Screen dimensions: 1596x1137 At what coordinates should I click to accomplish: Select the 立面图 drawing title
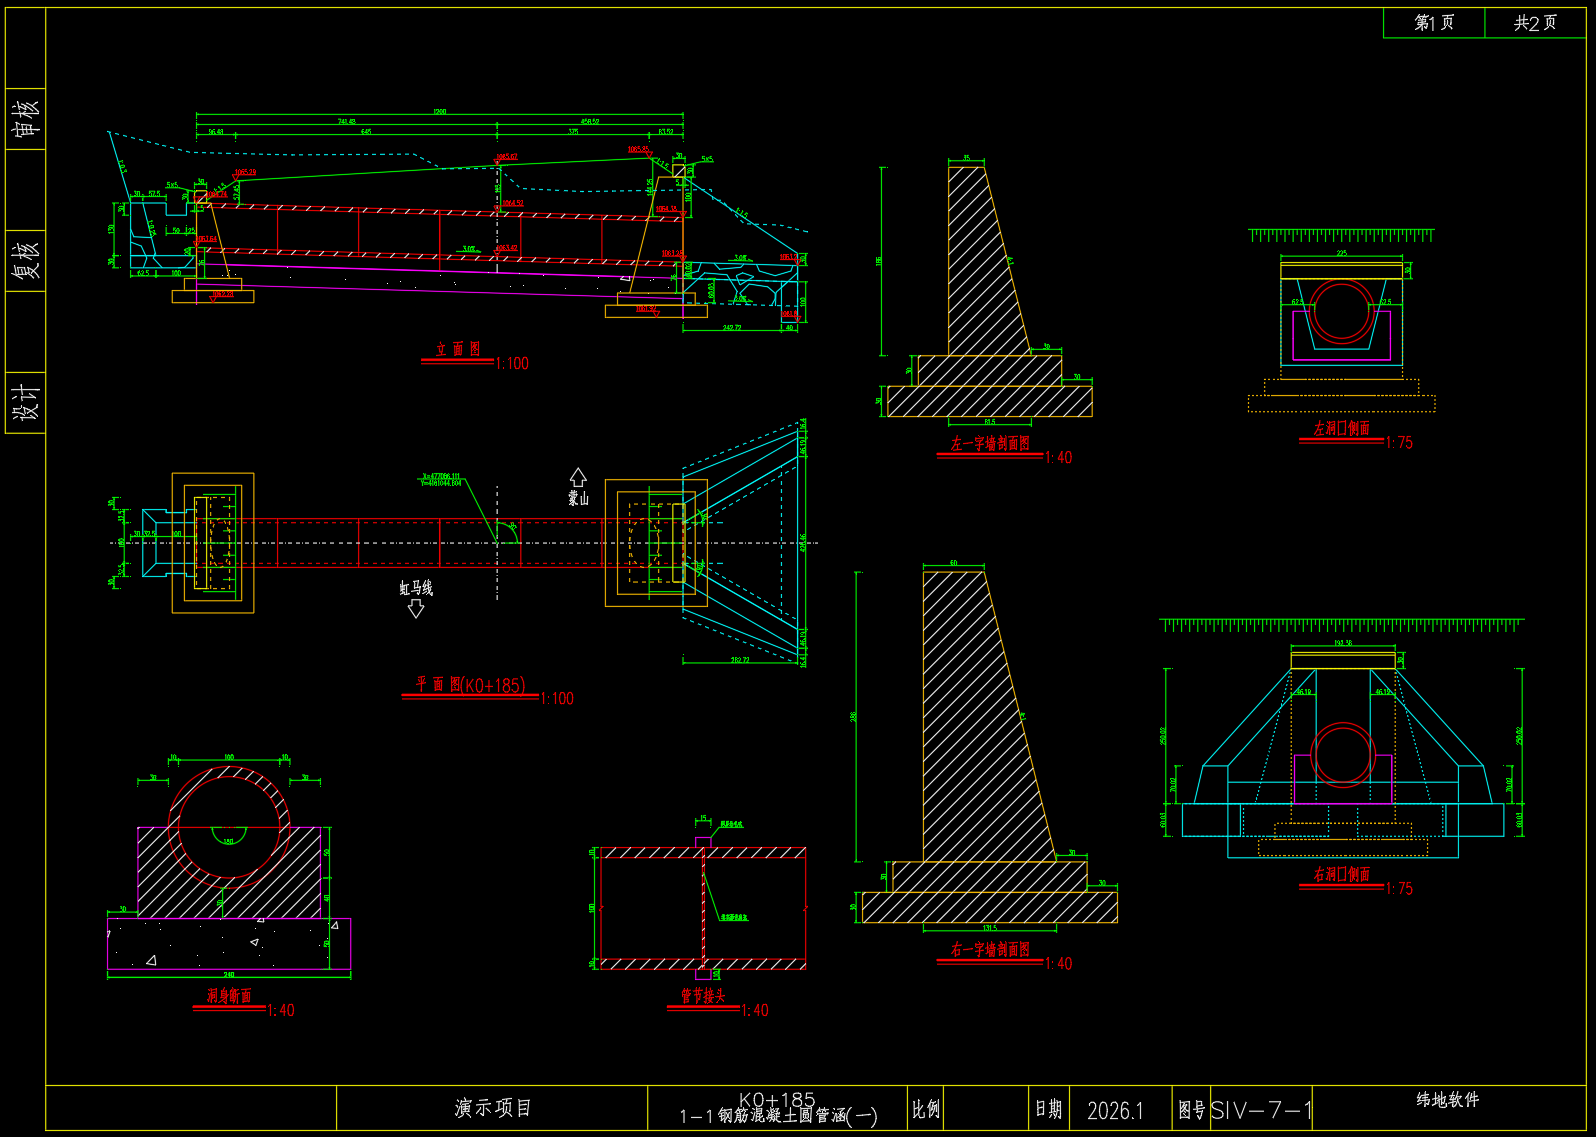[x=458, y=349]
